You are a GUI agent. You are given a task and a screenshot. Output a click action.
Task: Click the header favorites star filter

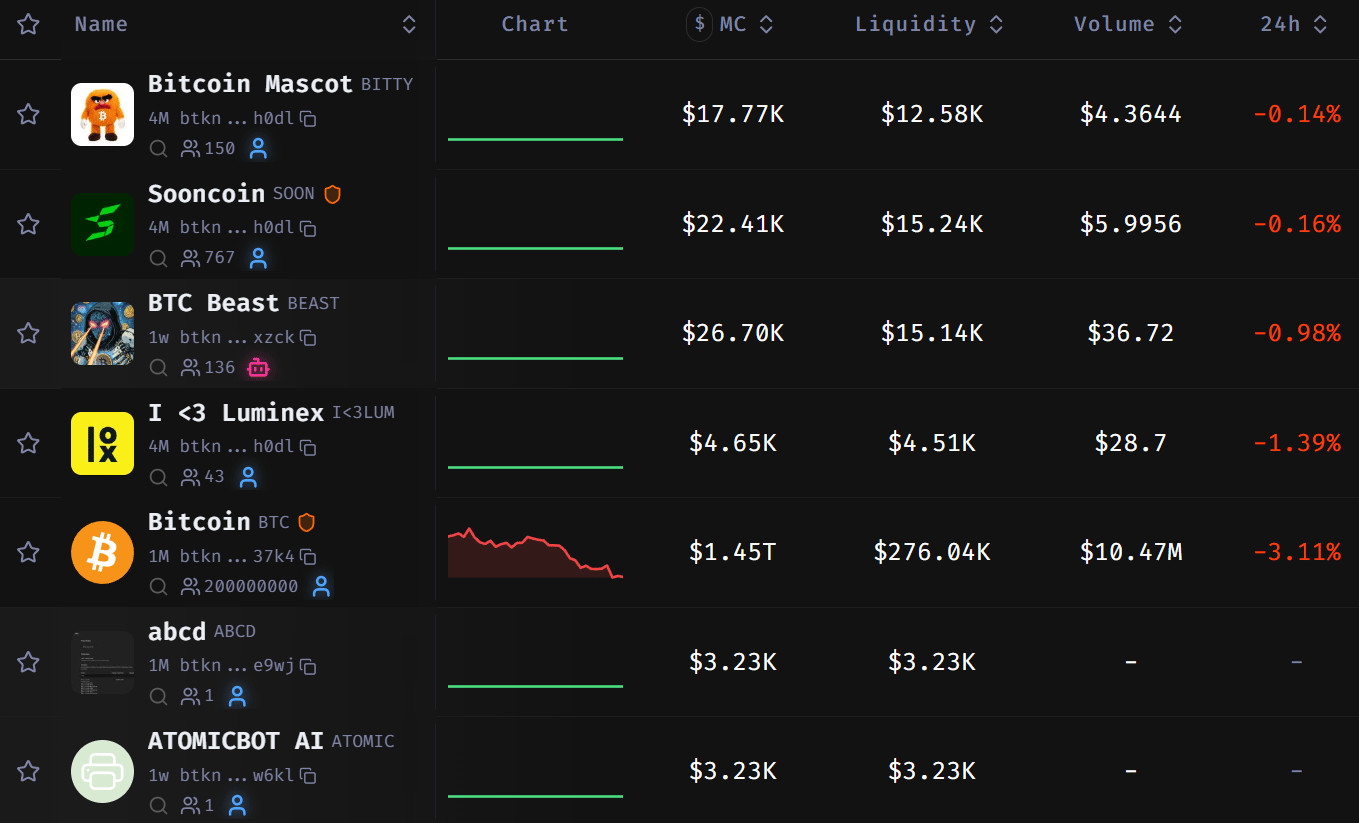[x=28, y=24]
